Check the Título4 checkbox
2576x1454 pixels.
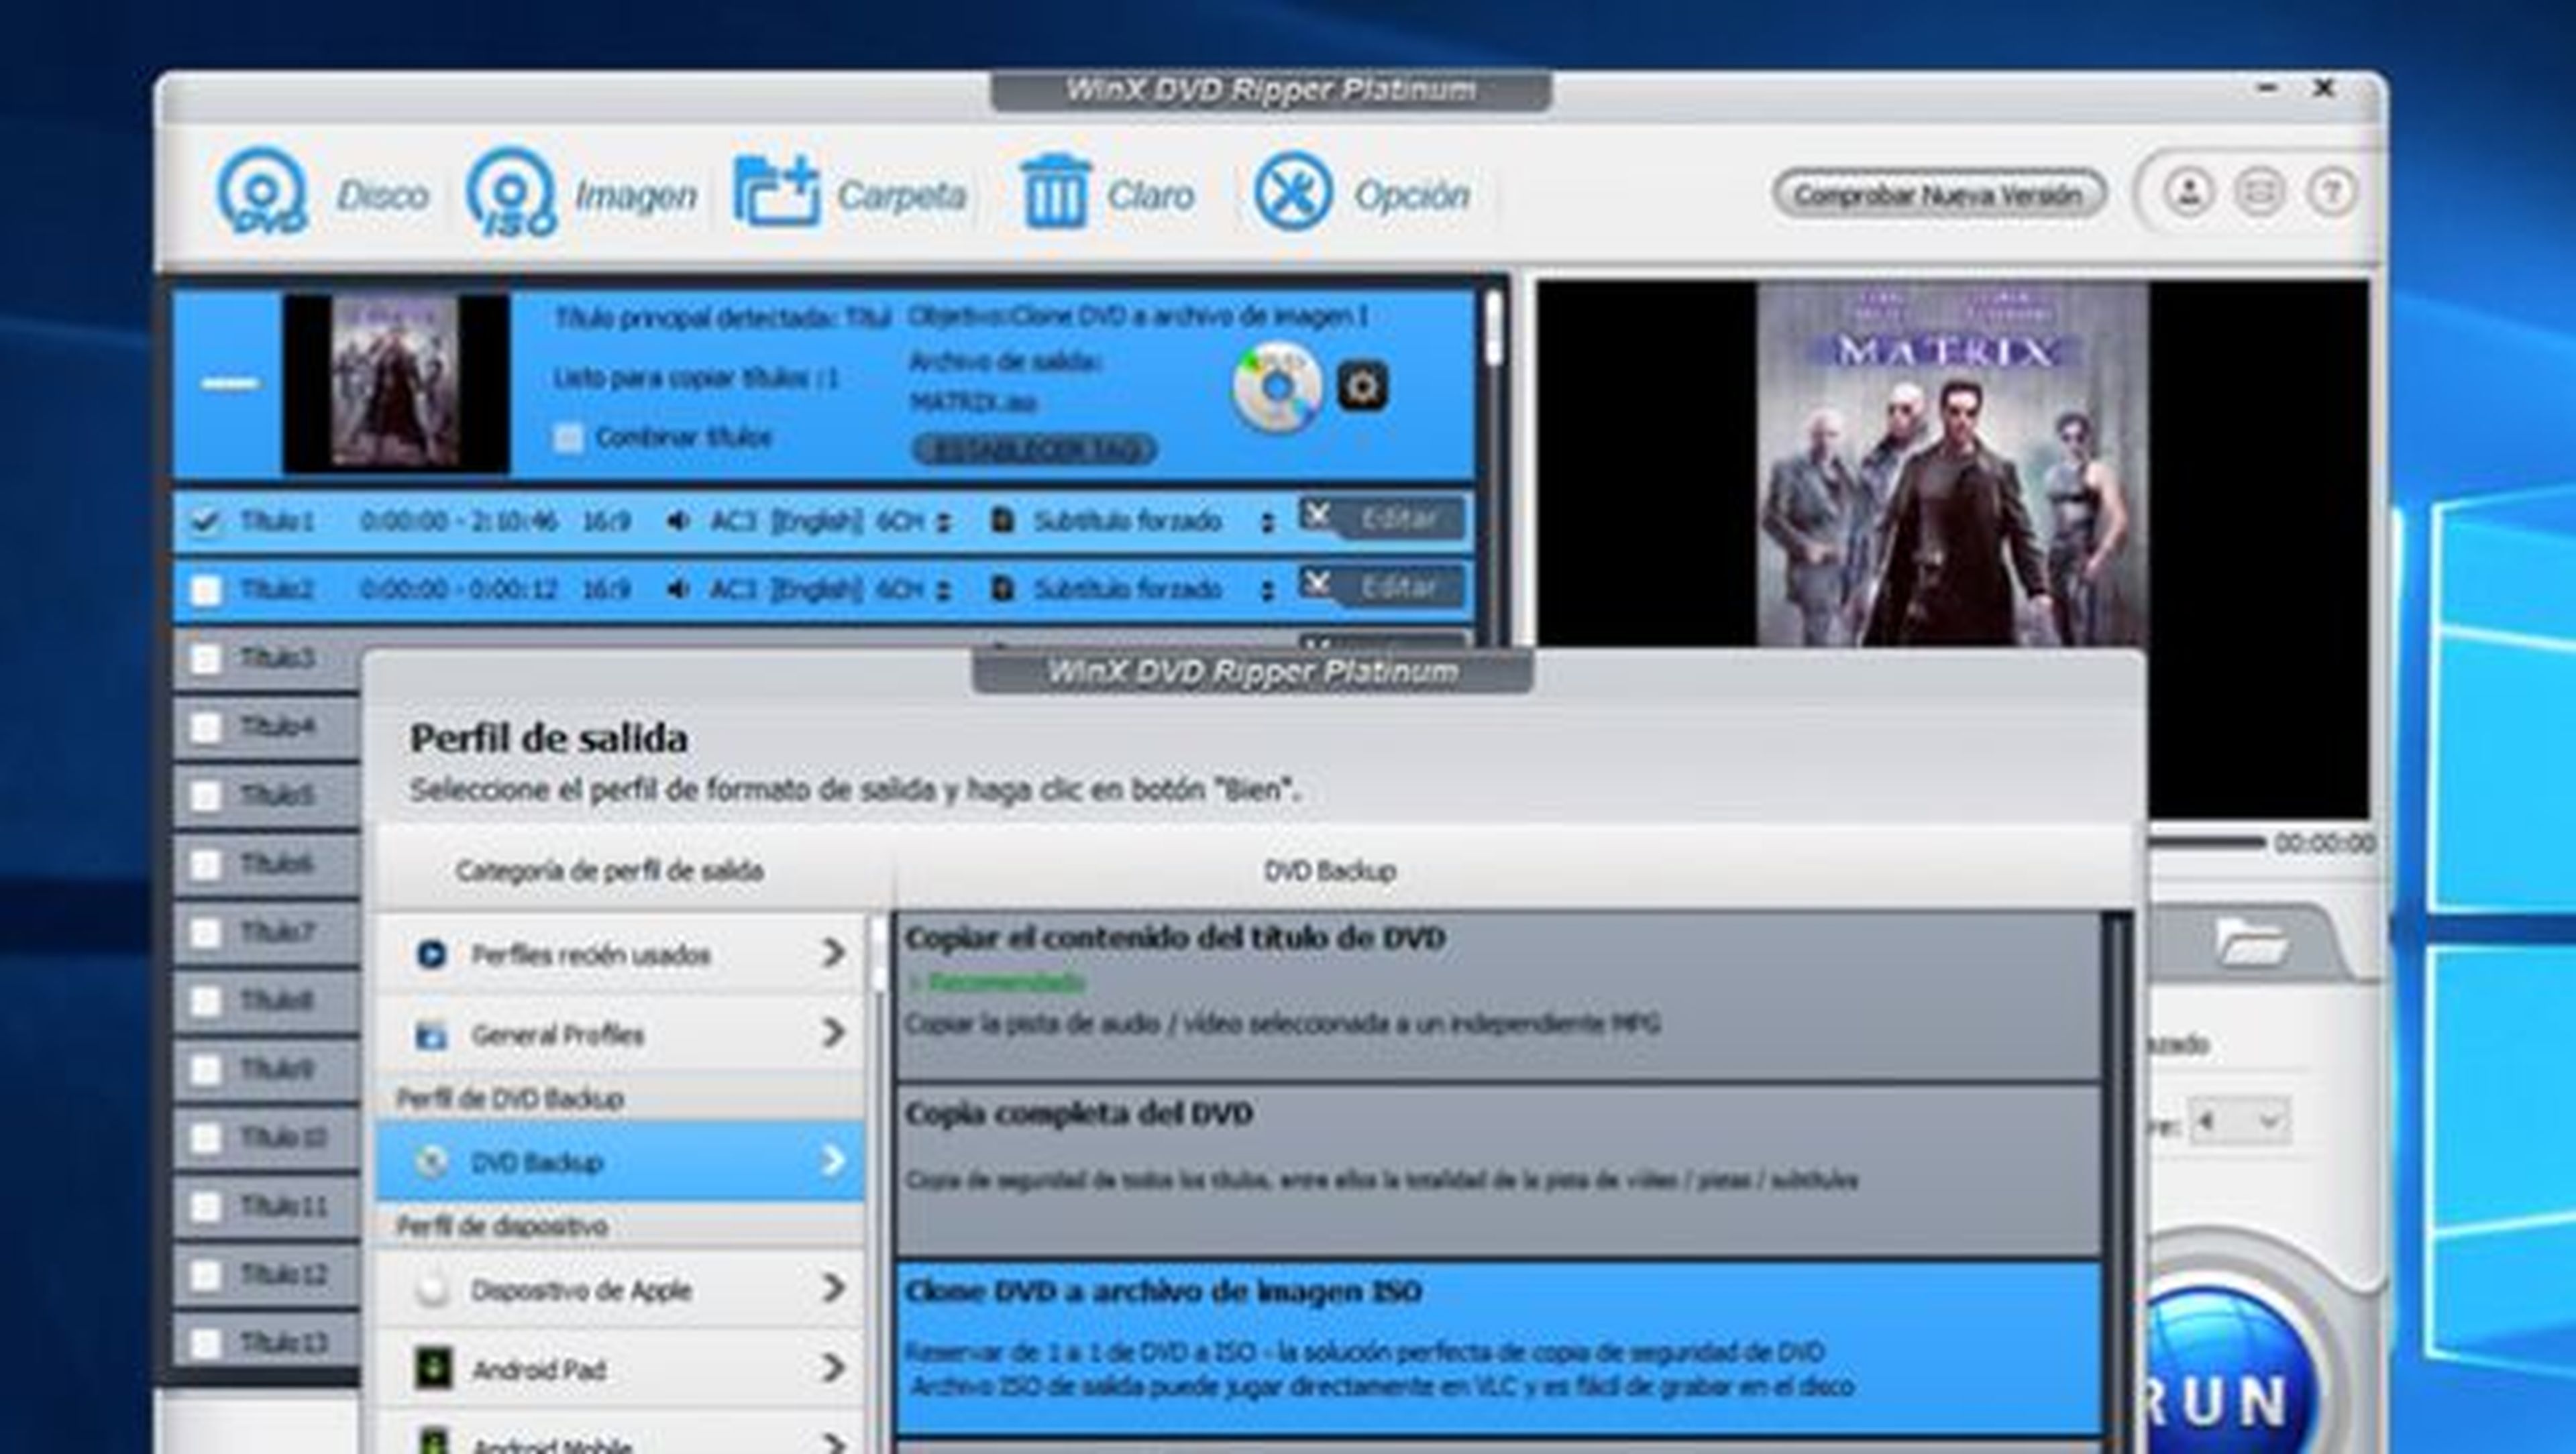205,727
